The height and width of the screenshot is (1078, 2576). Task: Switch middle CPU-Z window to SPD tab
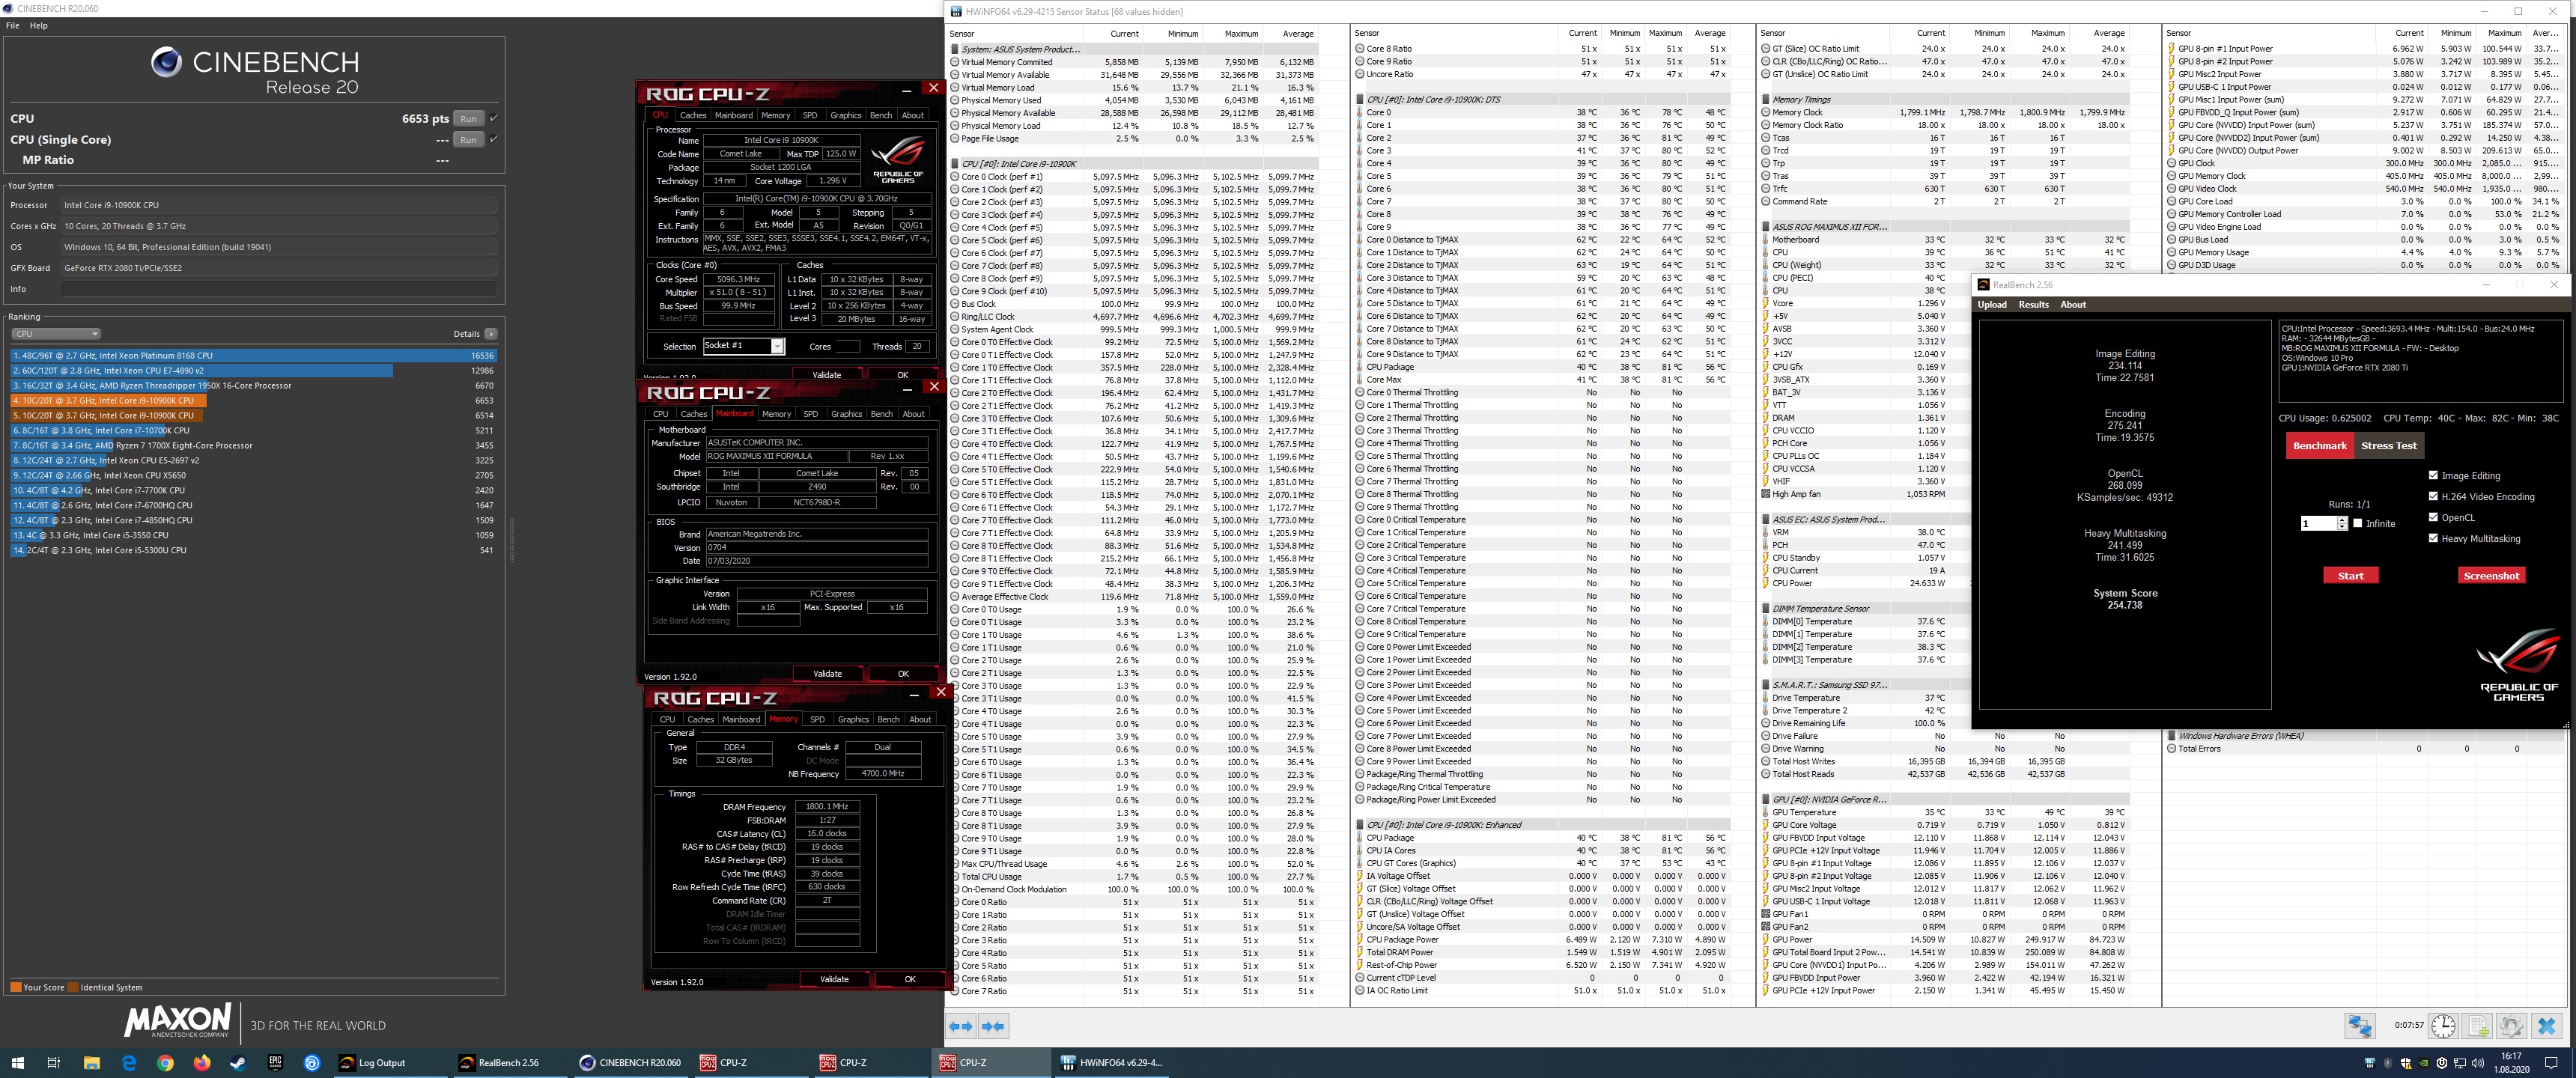(x=810, y=414)
